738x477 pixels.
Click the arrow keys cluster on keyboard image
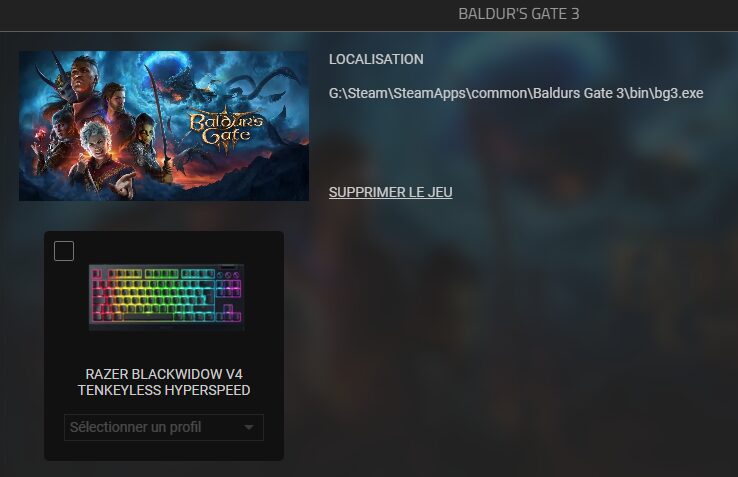228,314
